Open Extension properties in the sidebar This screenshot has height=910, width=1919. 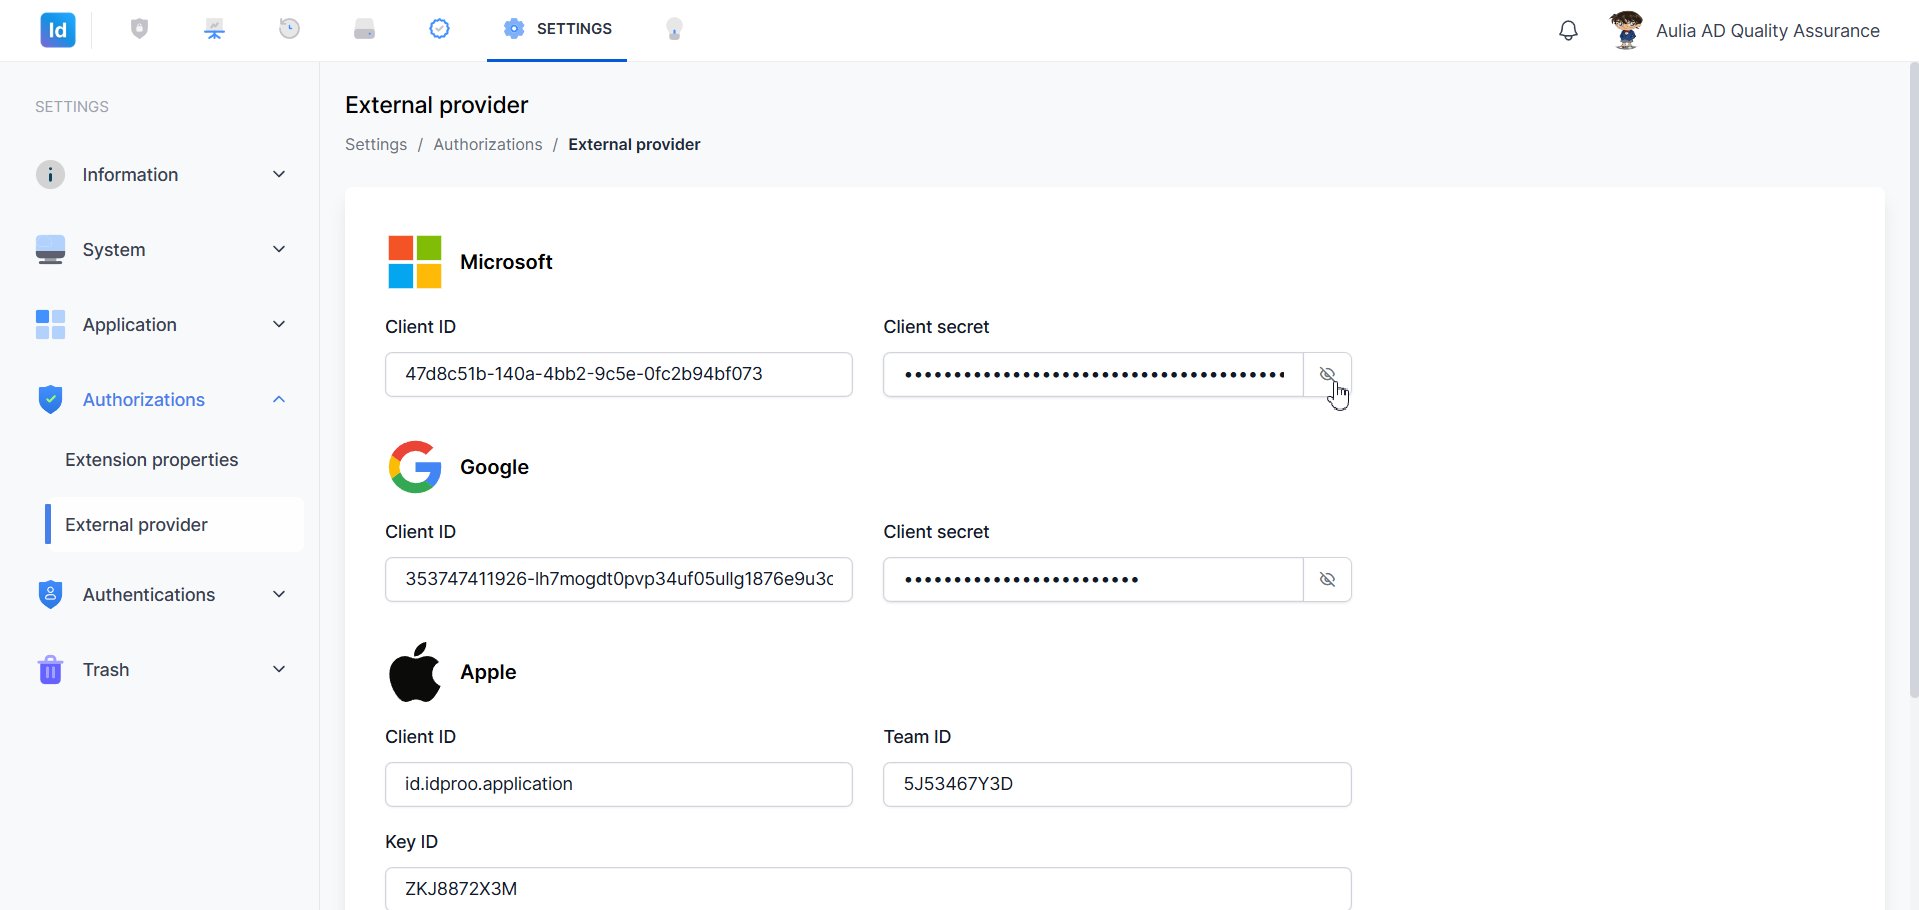click(152, 460)
